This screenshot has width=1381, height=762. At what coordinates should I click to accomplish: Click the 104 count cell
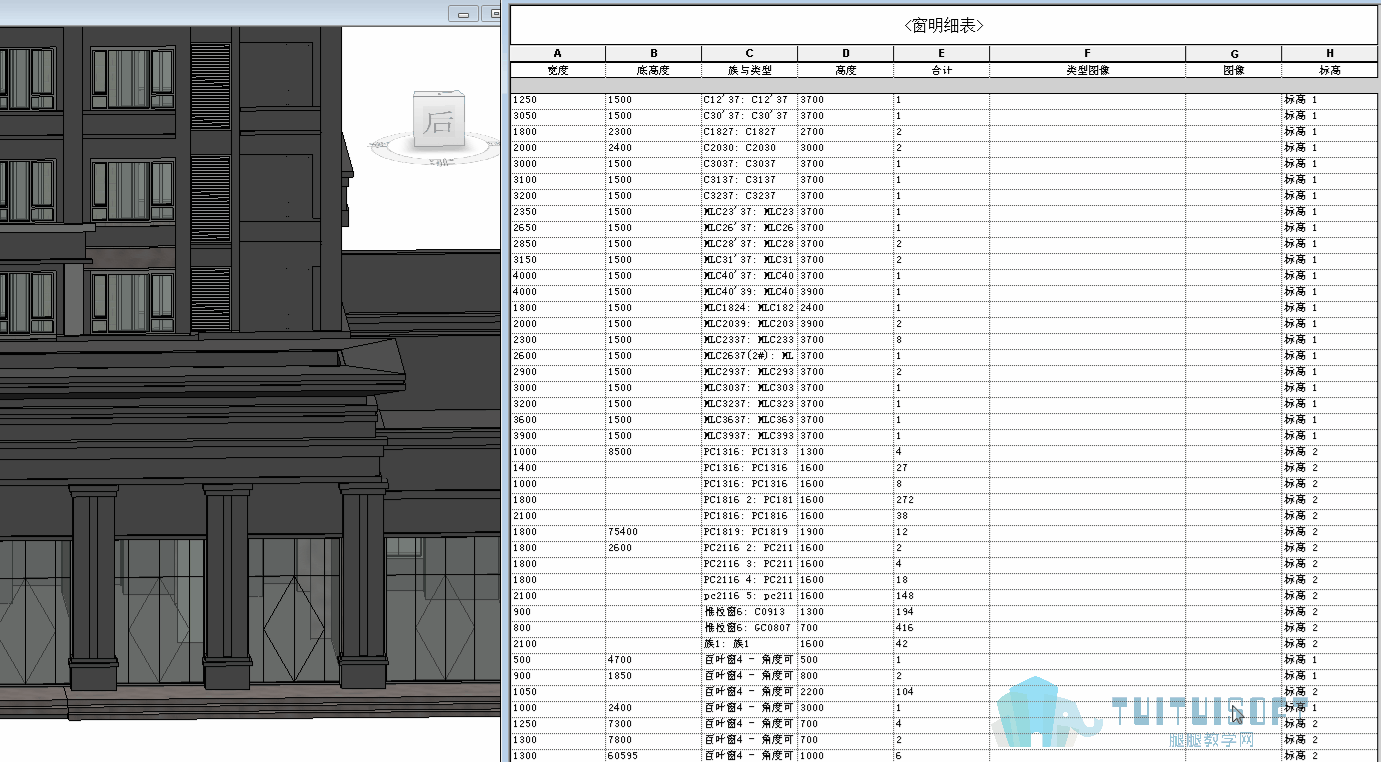[x=941, y=692]
